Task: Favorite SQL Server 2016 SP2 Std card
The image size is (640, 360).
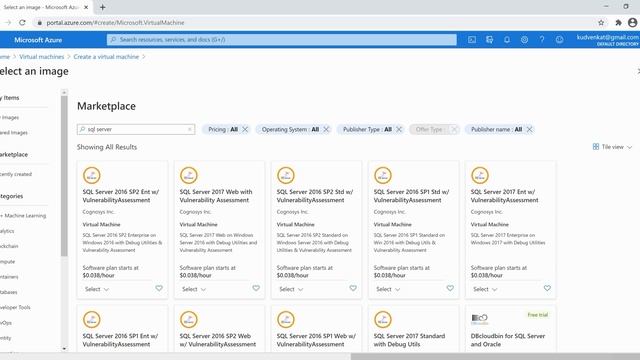Action: [353, 288]
